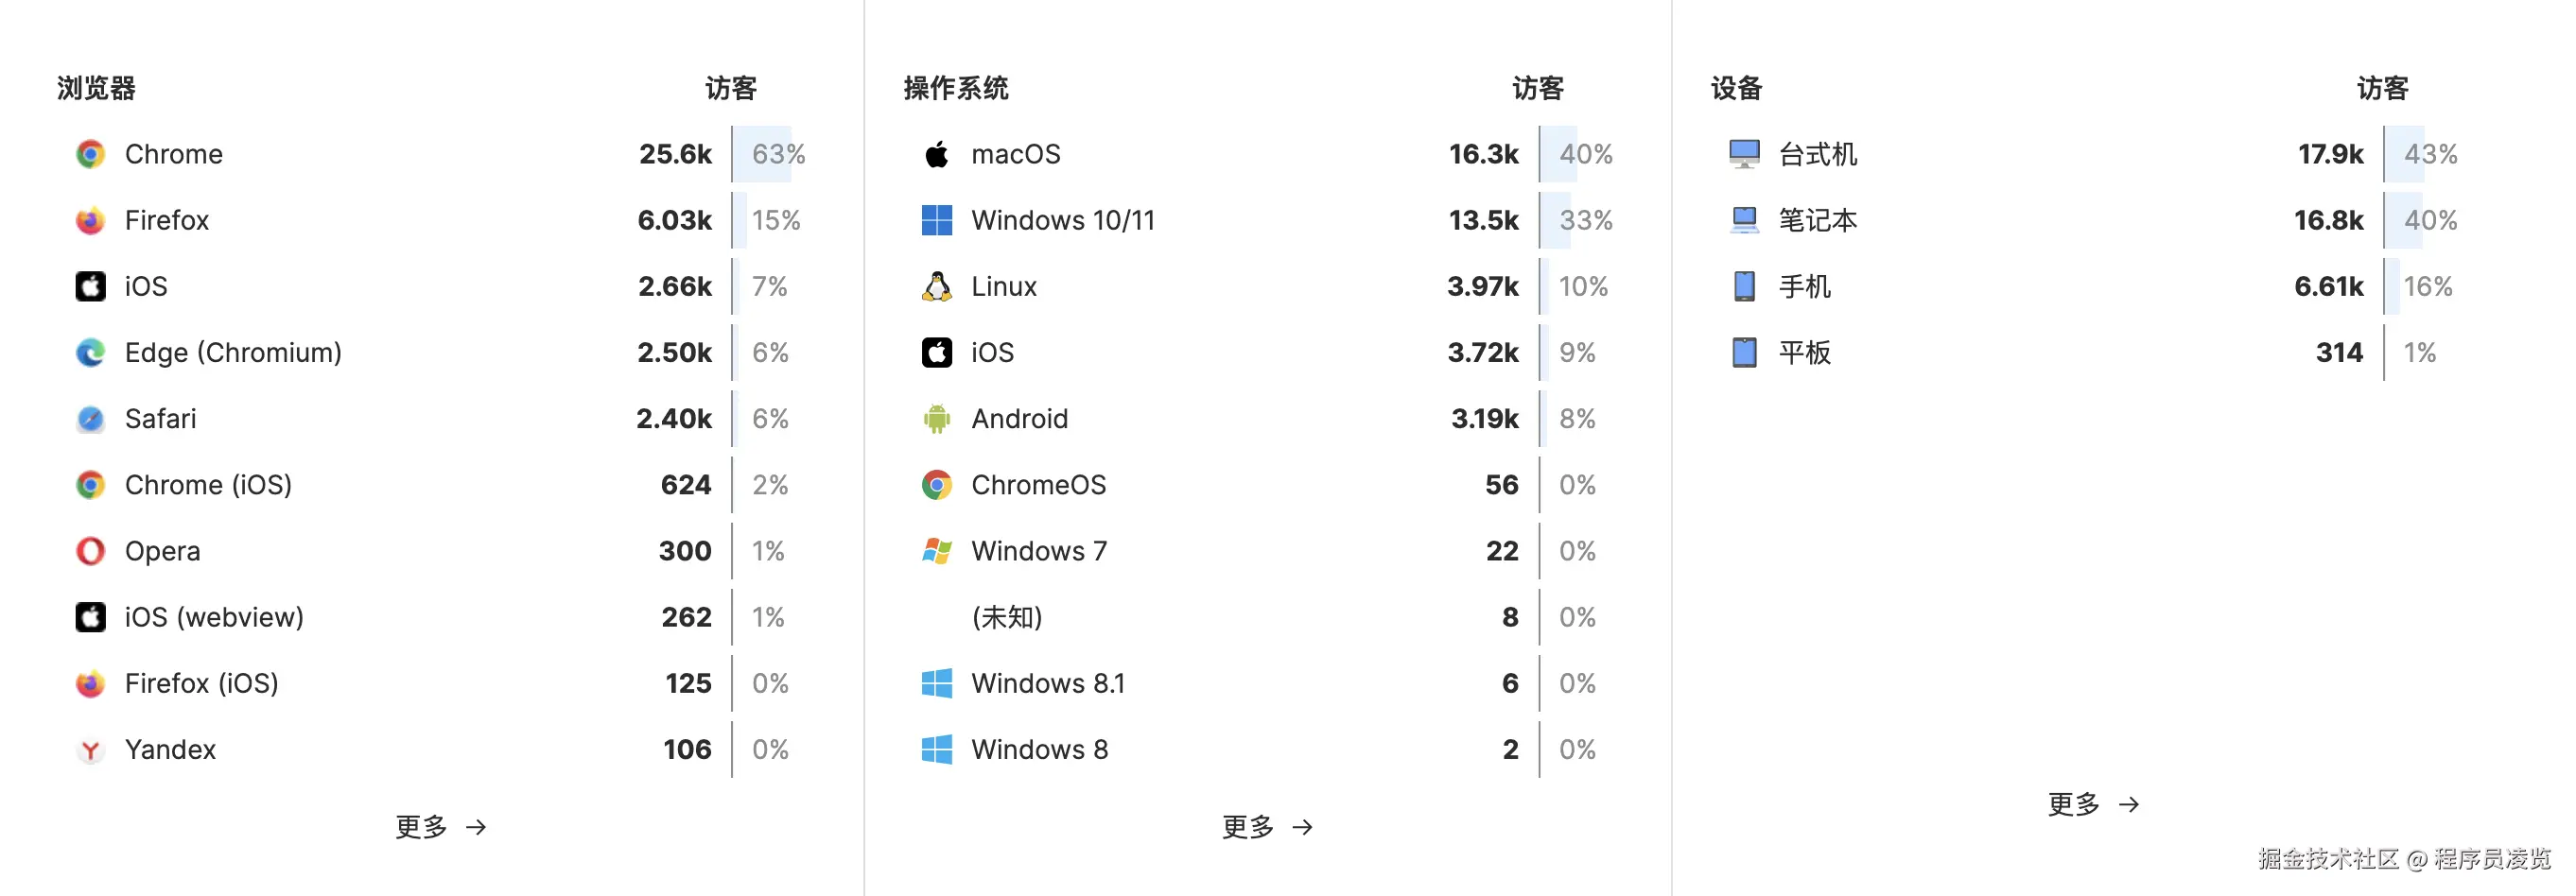Image resolution: width=2576 pixels, height=896 pixels.
Task: Click the Windows 7 flag icon
Action: pyautogui.click(x=936, y=551)
